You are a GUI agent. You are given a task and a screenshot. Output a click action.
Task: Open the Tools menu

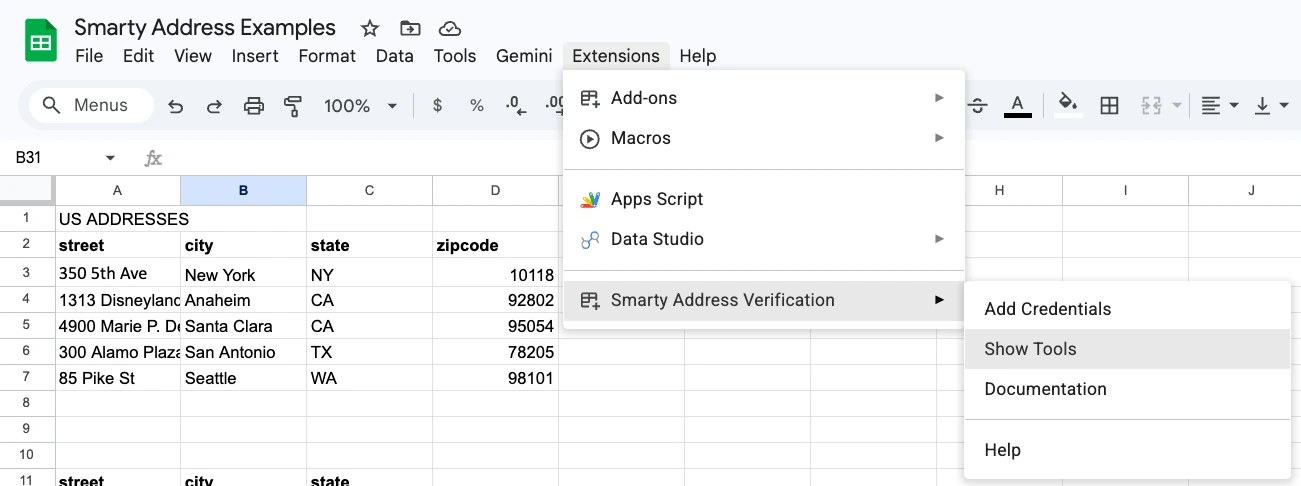(455, 56)
